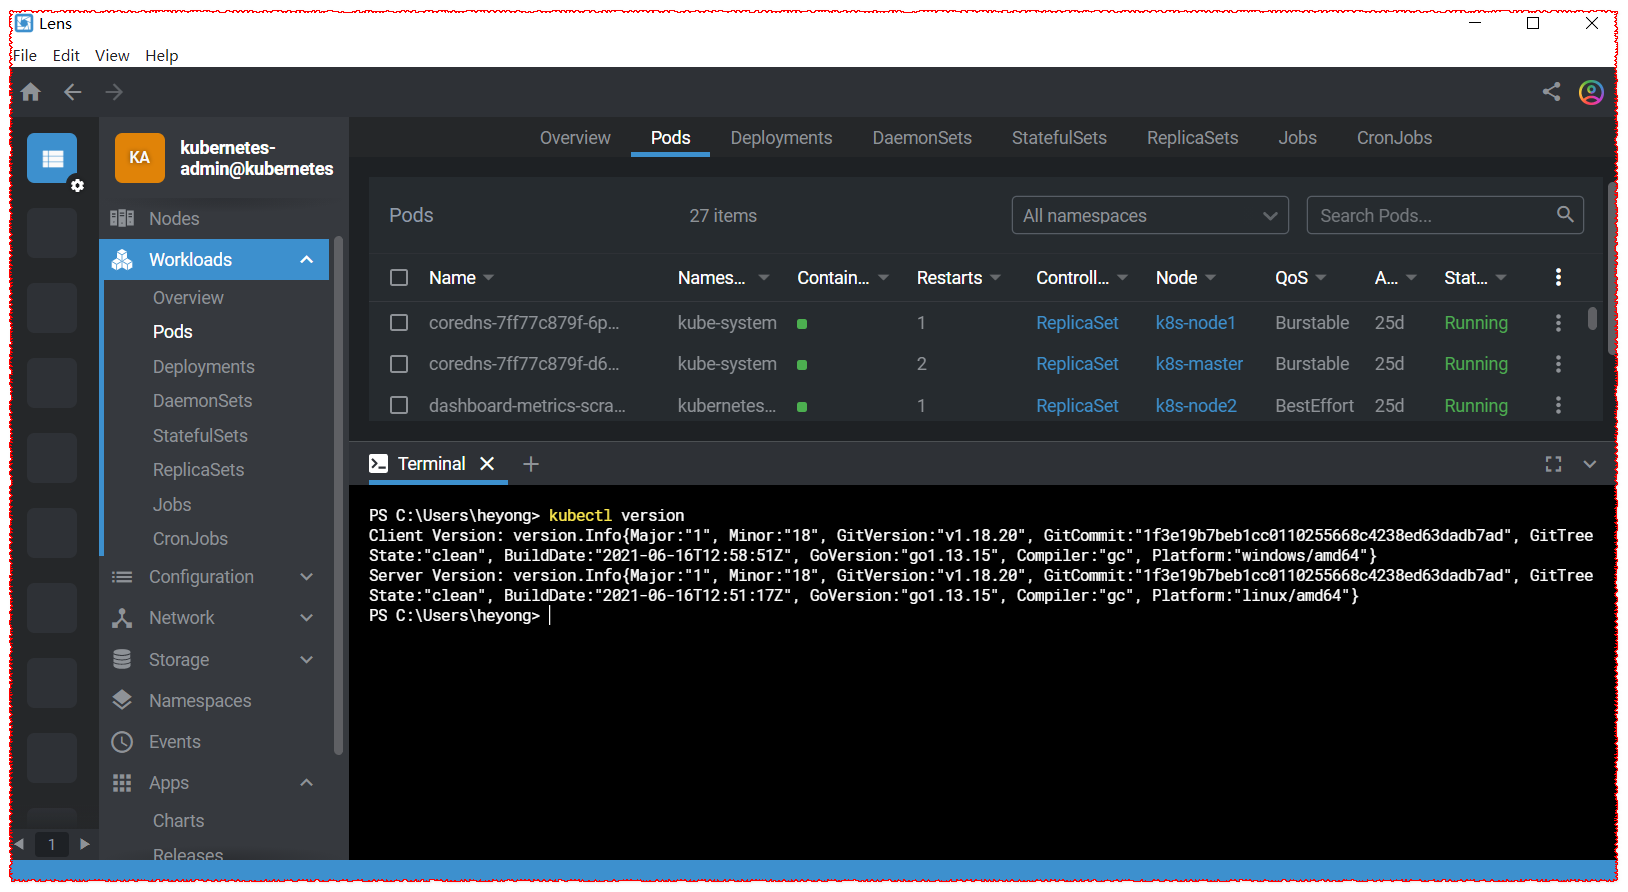Open Charts under Apps in sidebar
The width and height of the screenshot is (1628, 892).
pos(178,821)
